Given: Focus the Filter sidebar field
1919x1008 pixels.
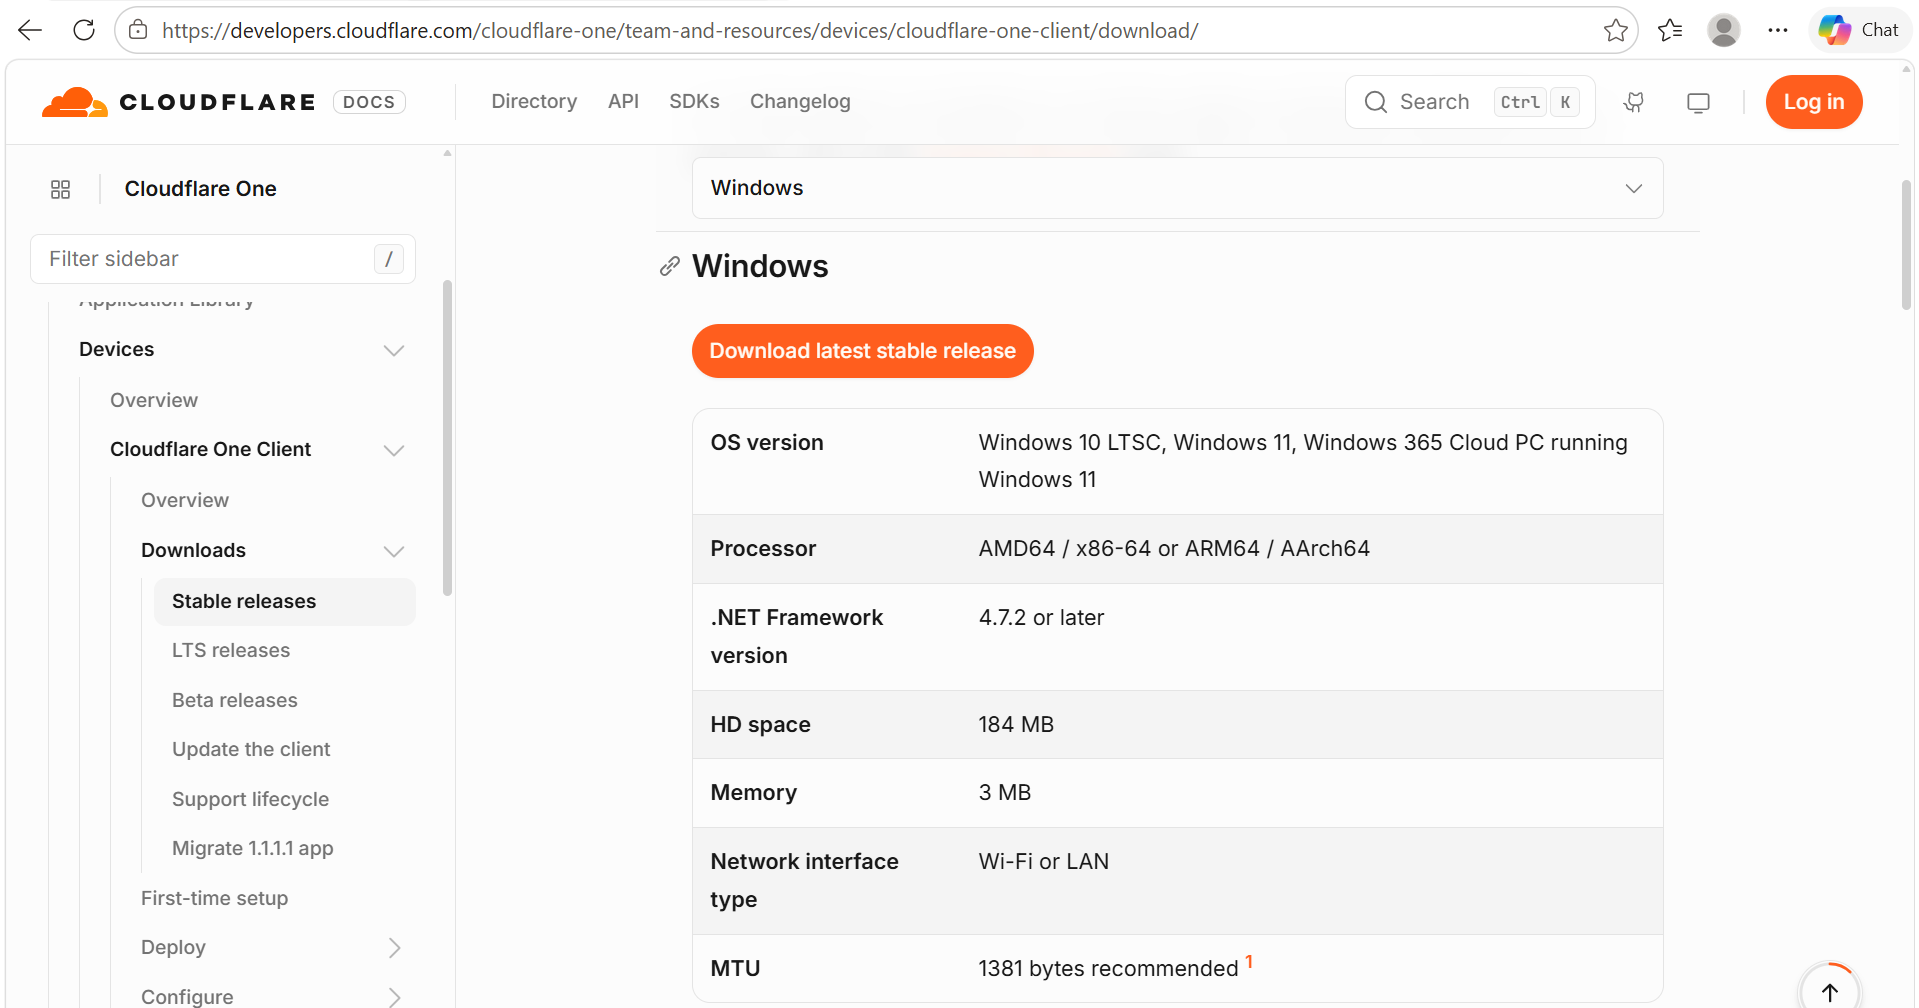Looking at the screenshot, I should click(222, 259).
